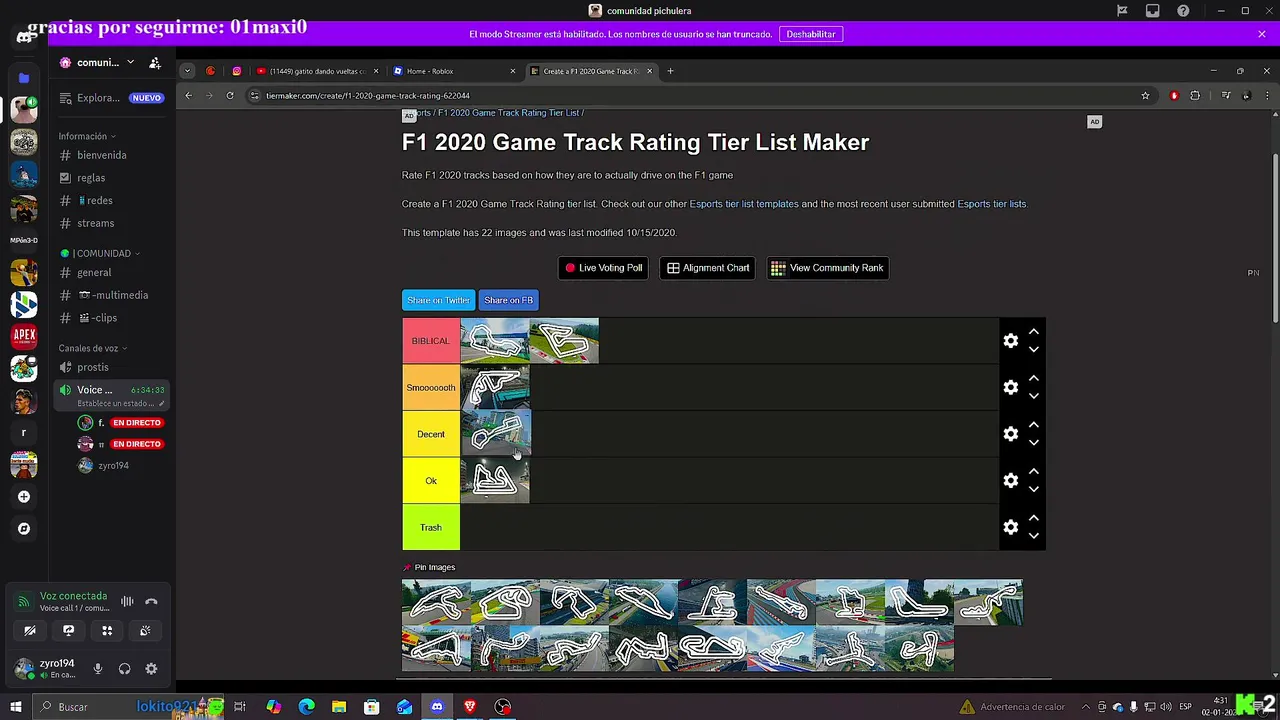Go back in the browser
Image resolution: width=1280 pixels, height=720 pixels.
(x=188, y=96)
